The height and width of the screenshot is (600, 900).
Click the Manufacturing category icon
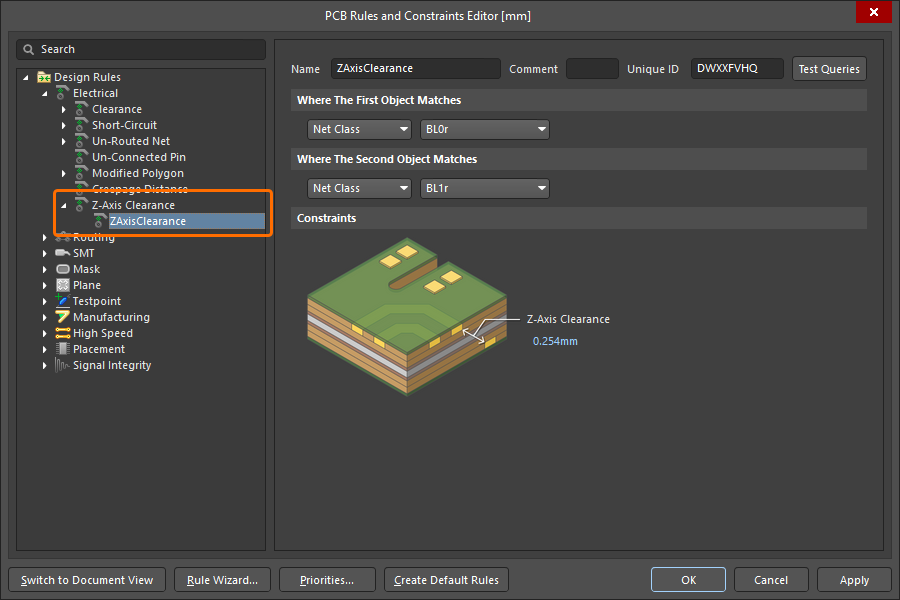click(x=63, y=317)
